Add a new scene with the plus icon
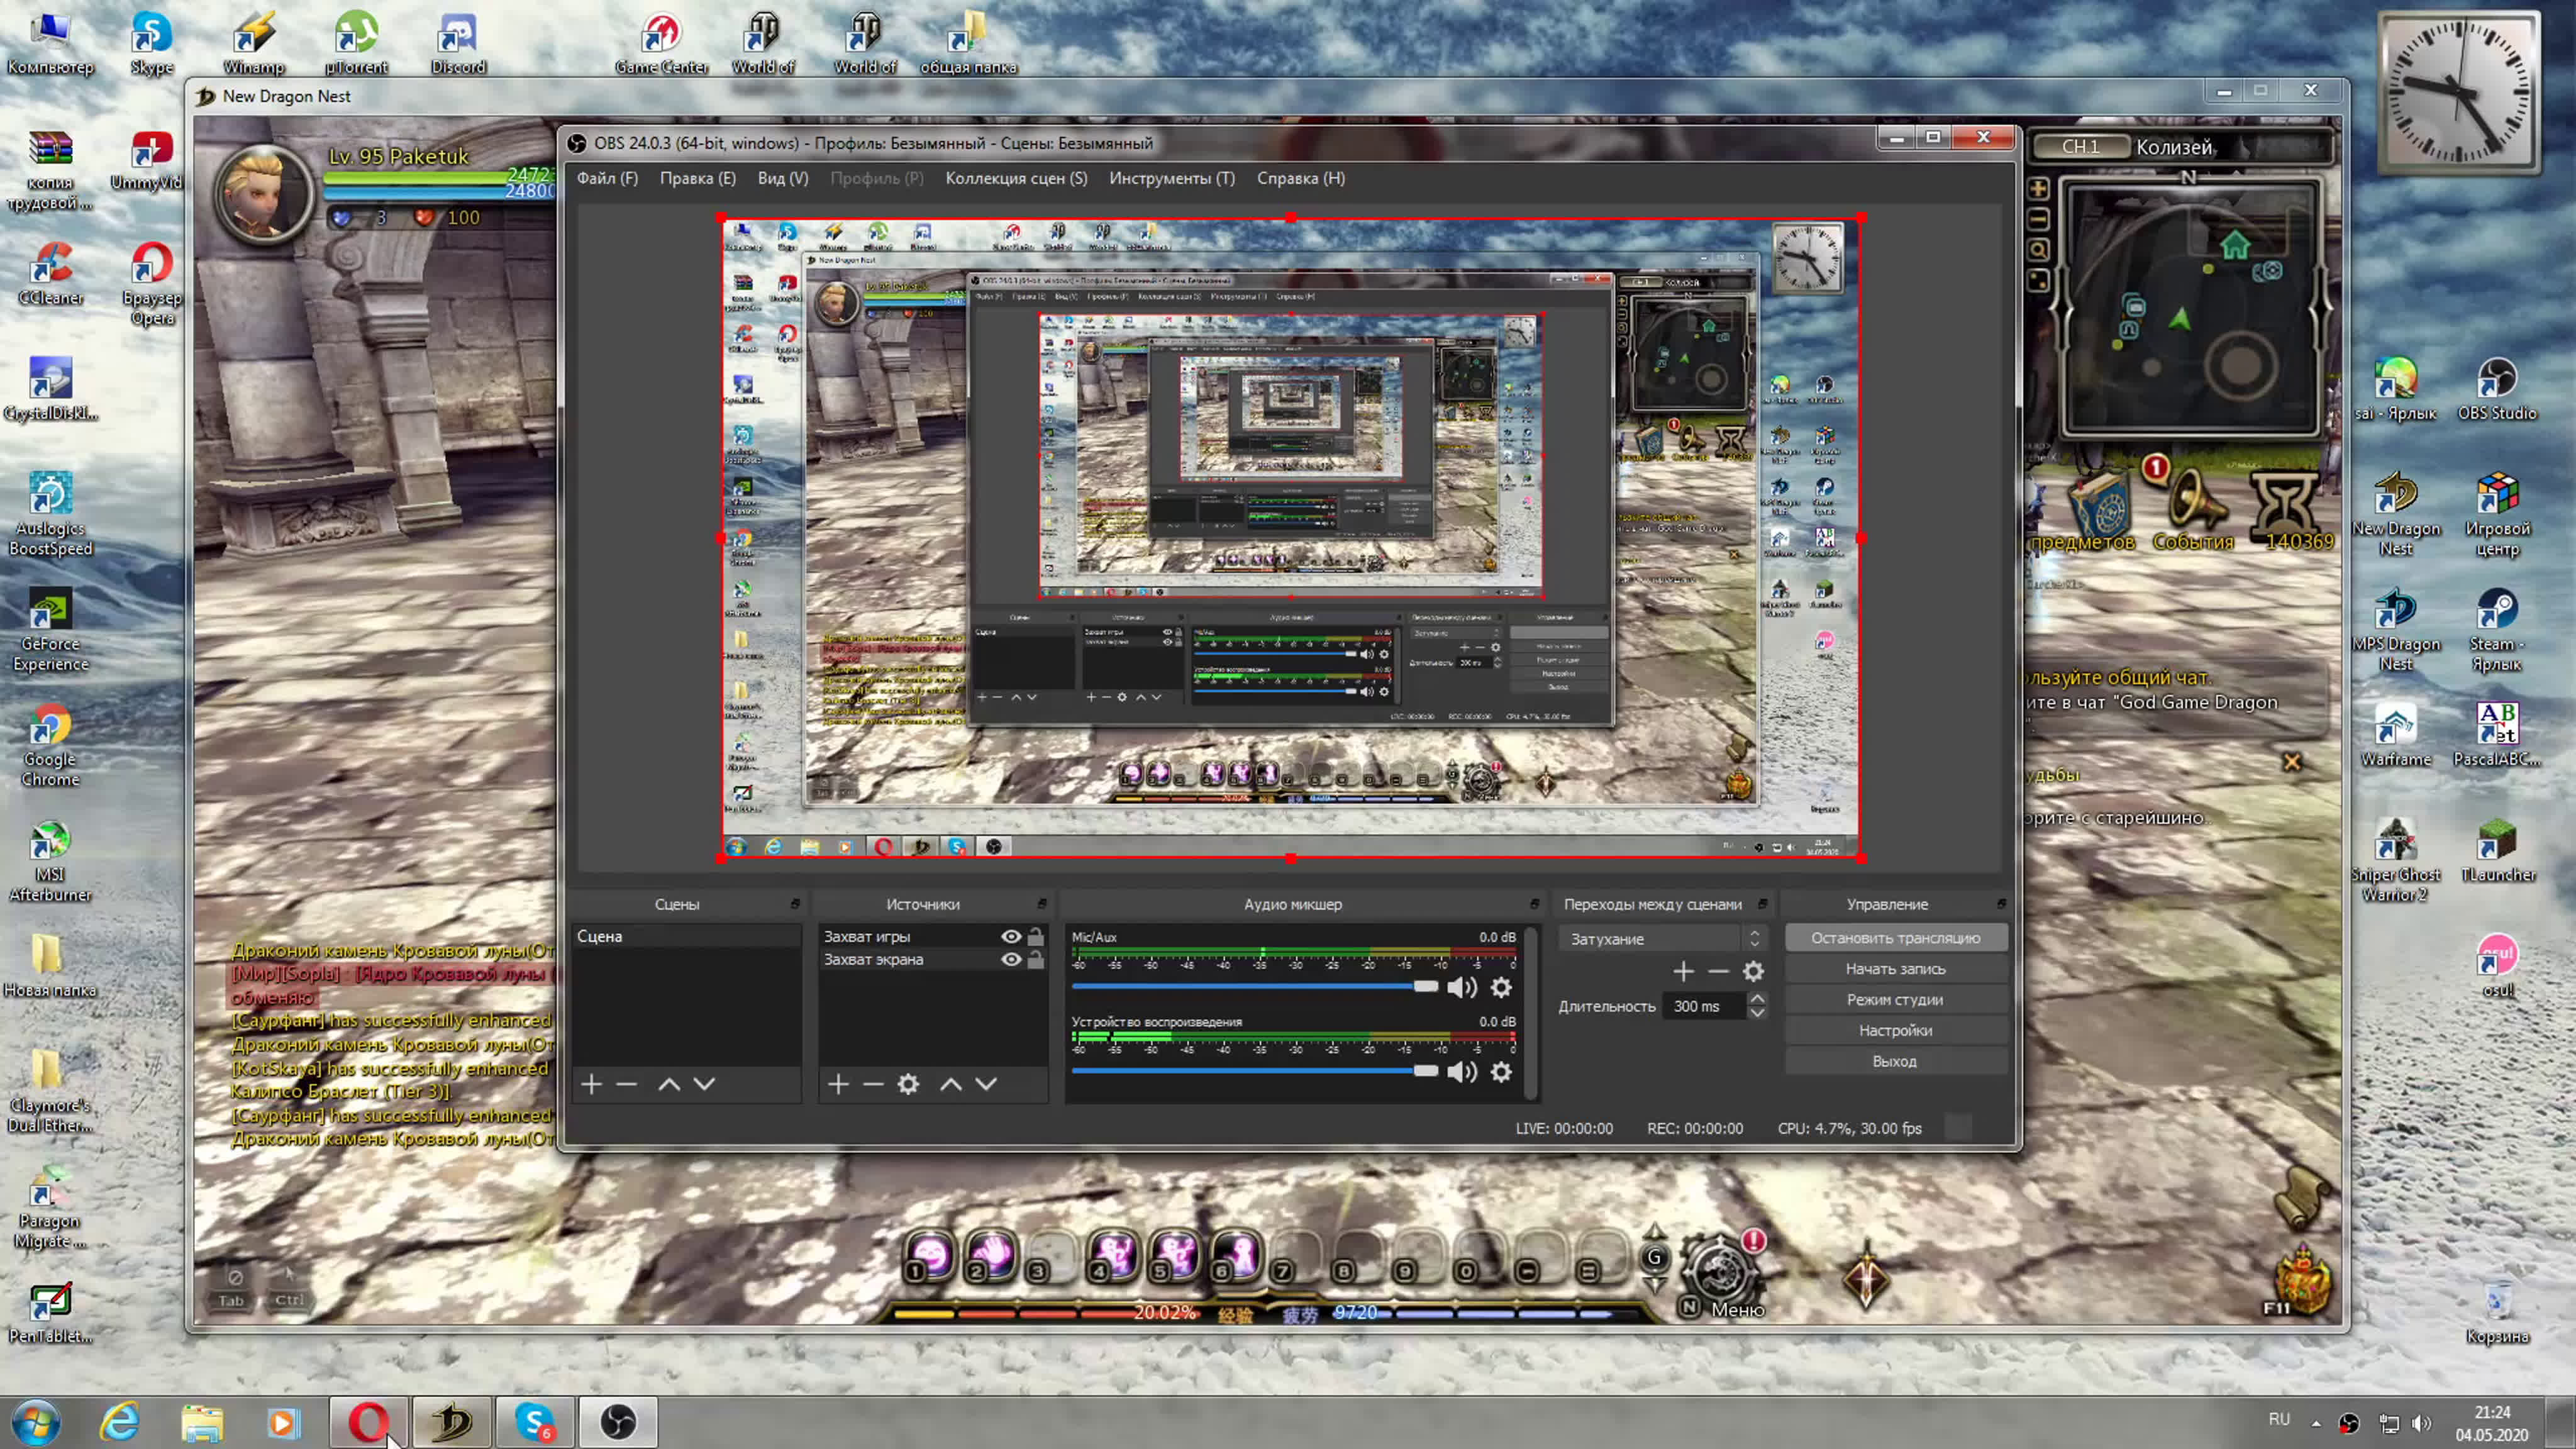 click(591, 1084)
